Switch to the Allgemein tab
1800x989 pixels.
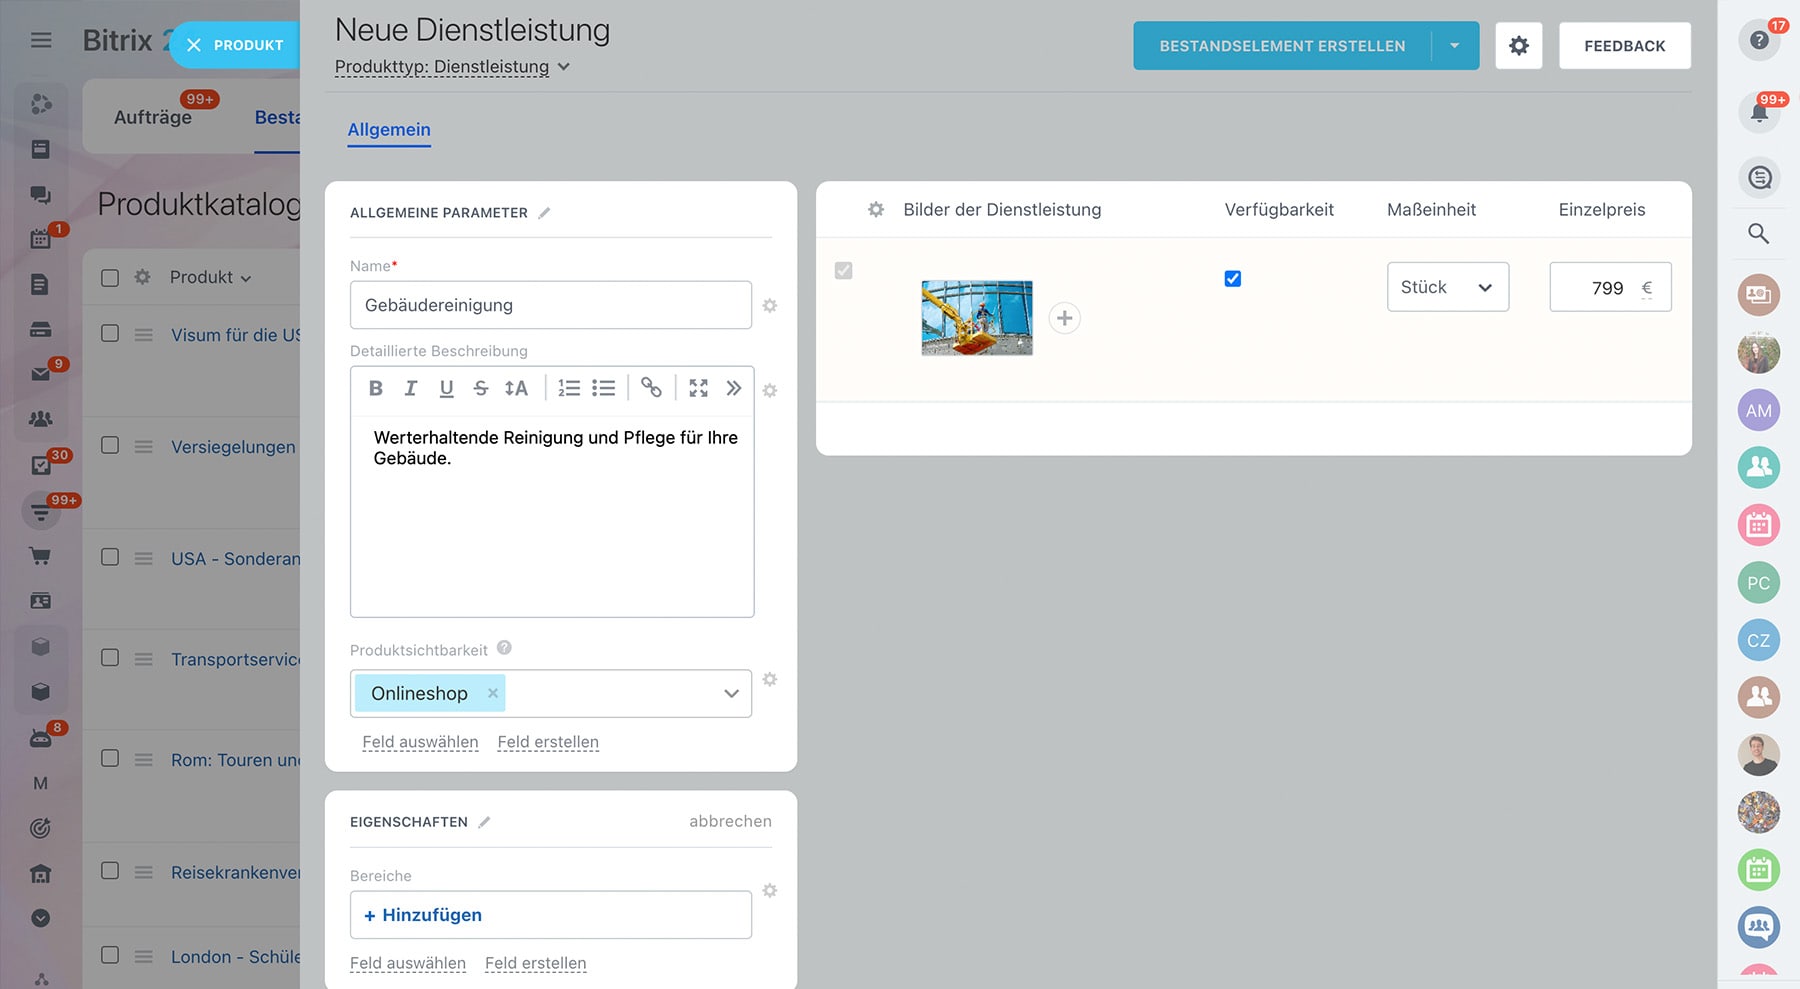389,130
